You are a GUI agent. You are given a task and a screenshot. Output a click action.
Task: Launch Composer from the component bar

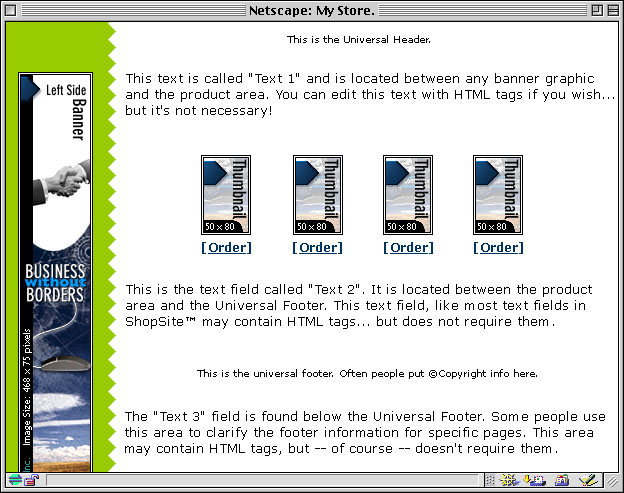coord(589,481)
